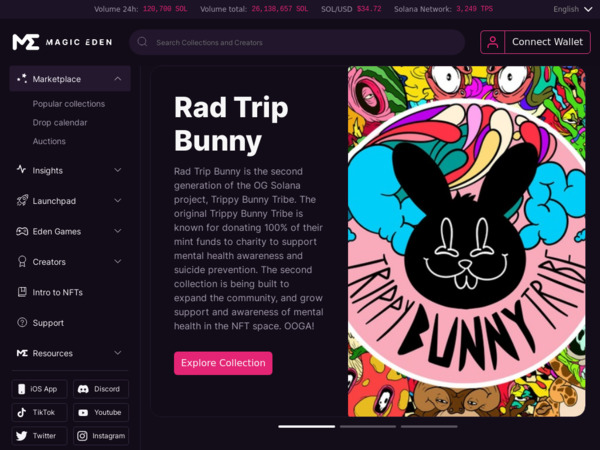This screenshot has height=450, width=600.
Task: Open Popular collections submenu item
Action: click(x=68, y=104)
